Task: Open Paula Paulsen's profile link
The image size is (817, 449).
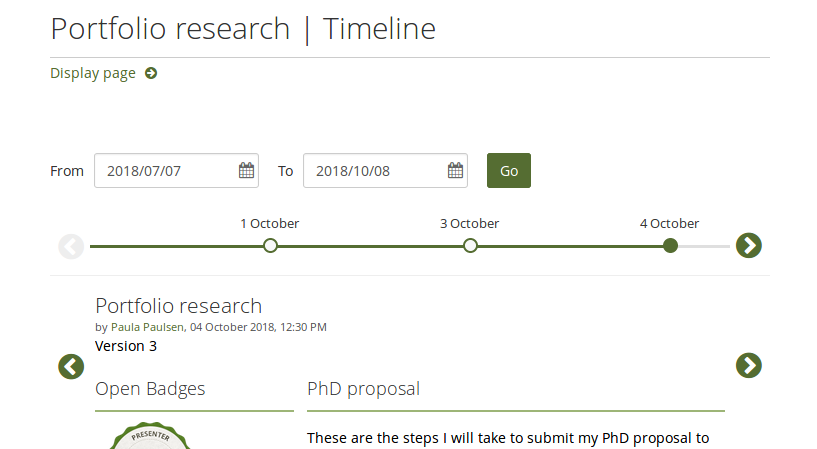Action: (x=147, y=327)
